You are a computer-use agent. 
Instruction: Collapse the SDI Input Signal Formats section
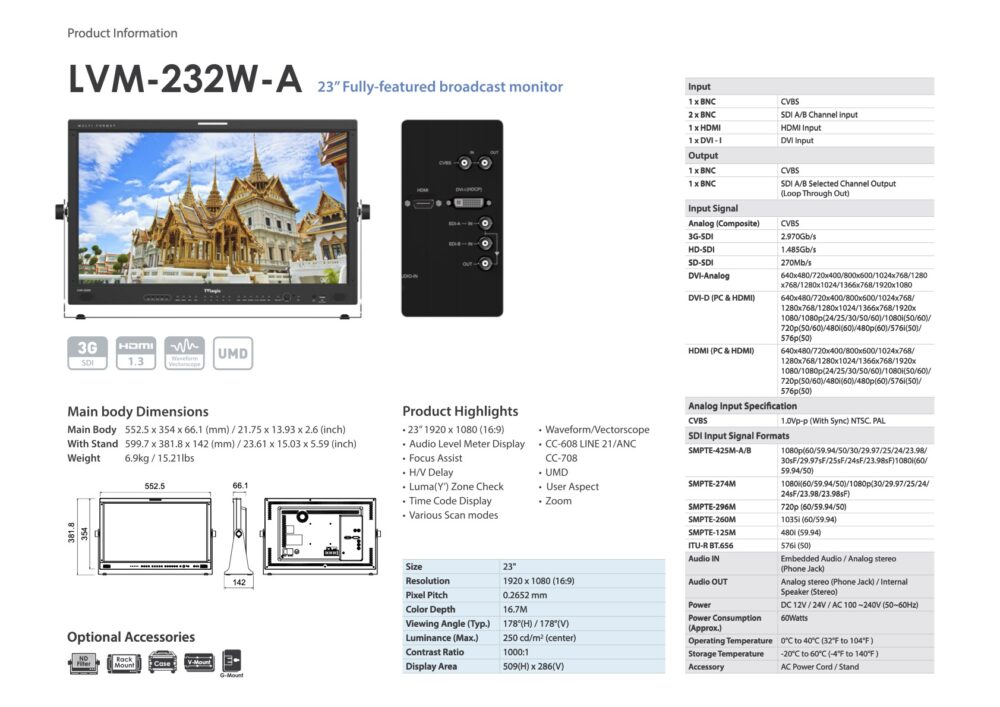point(740,435)
